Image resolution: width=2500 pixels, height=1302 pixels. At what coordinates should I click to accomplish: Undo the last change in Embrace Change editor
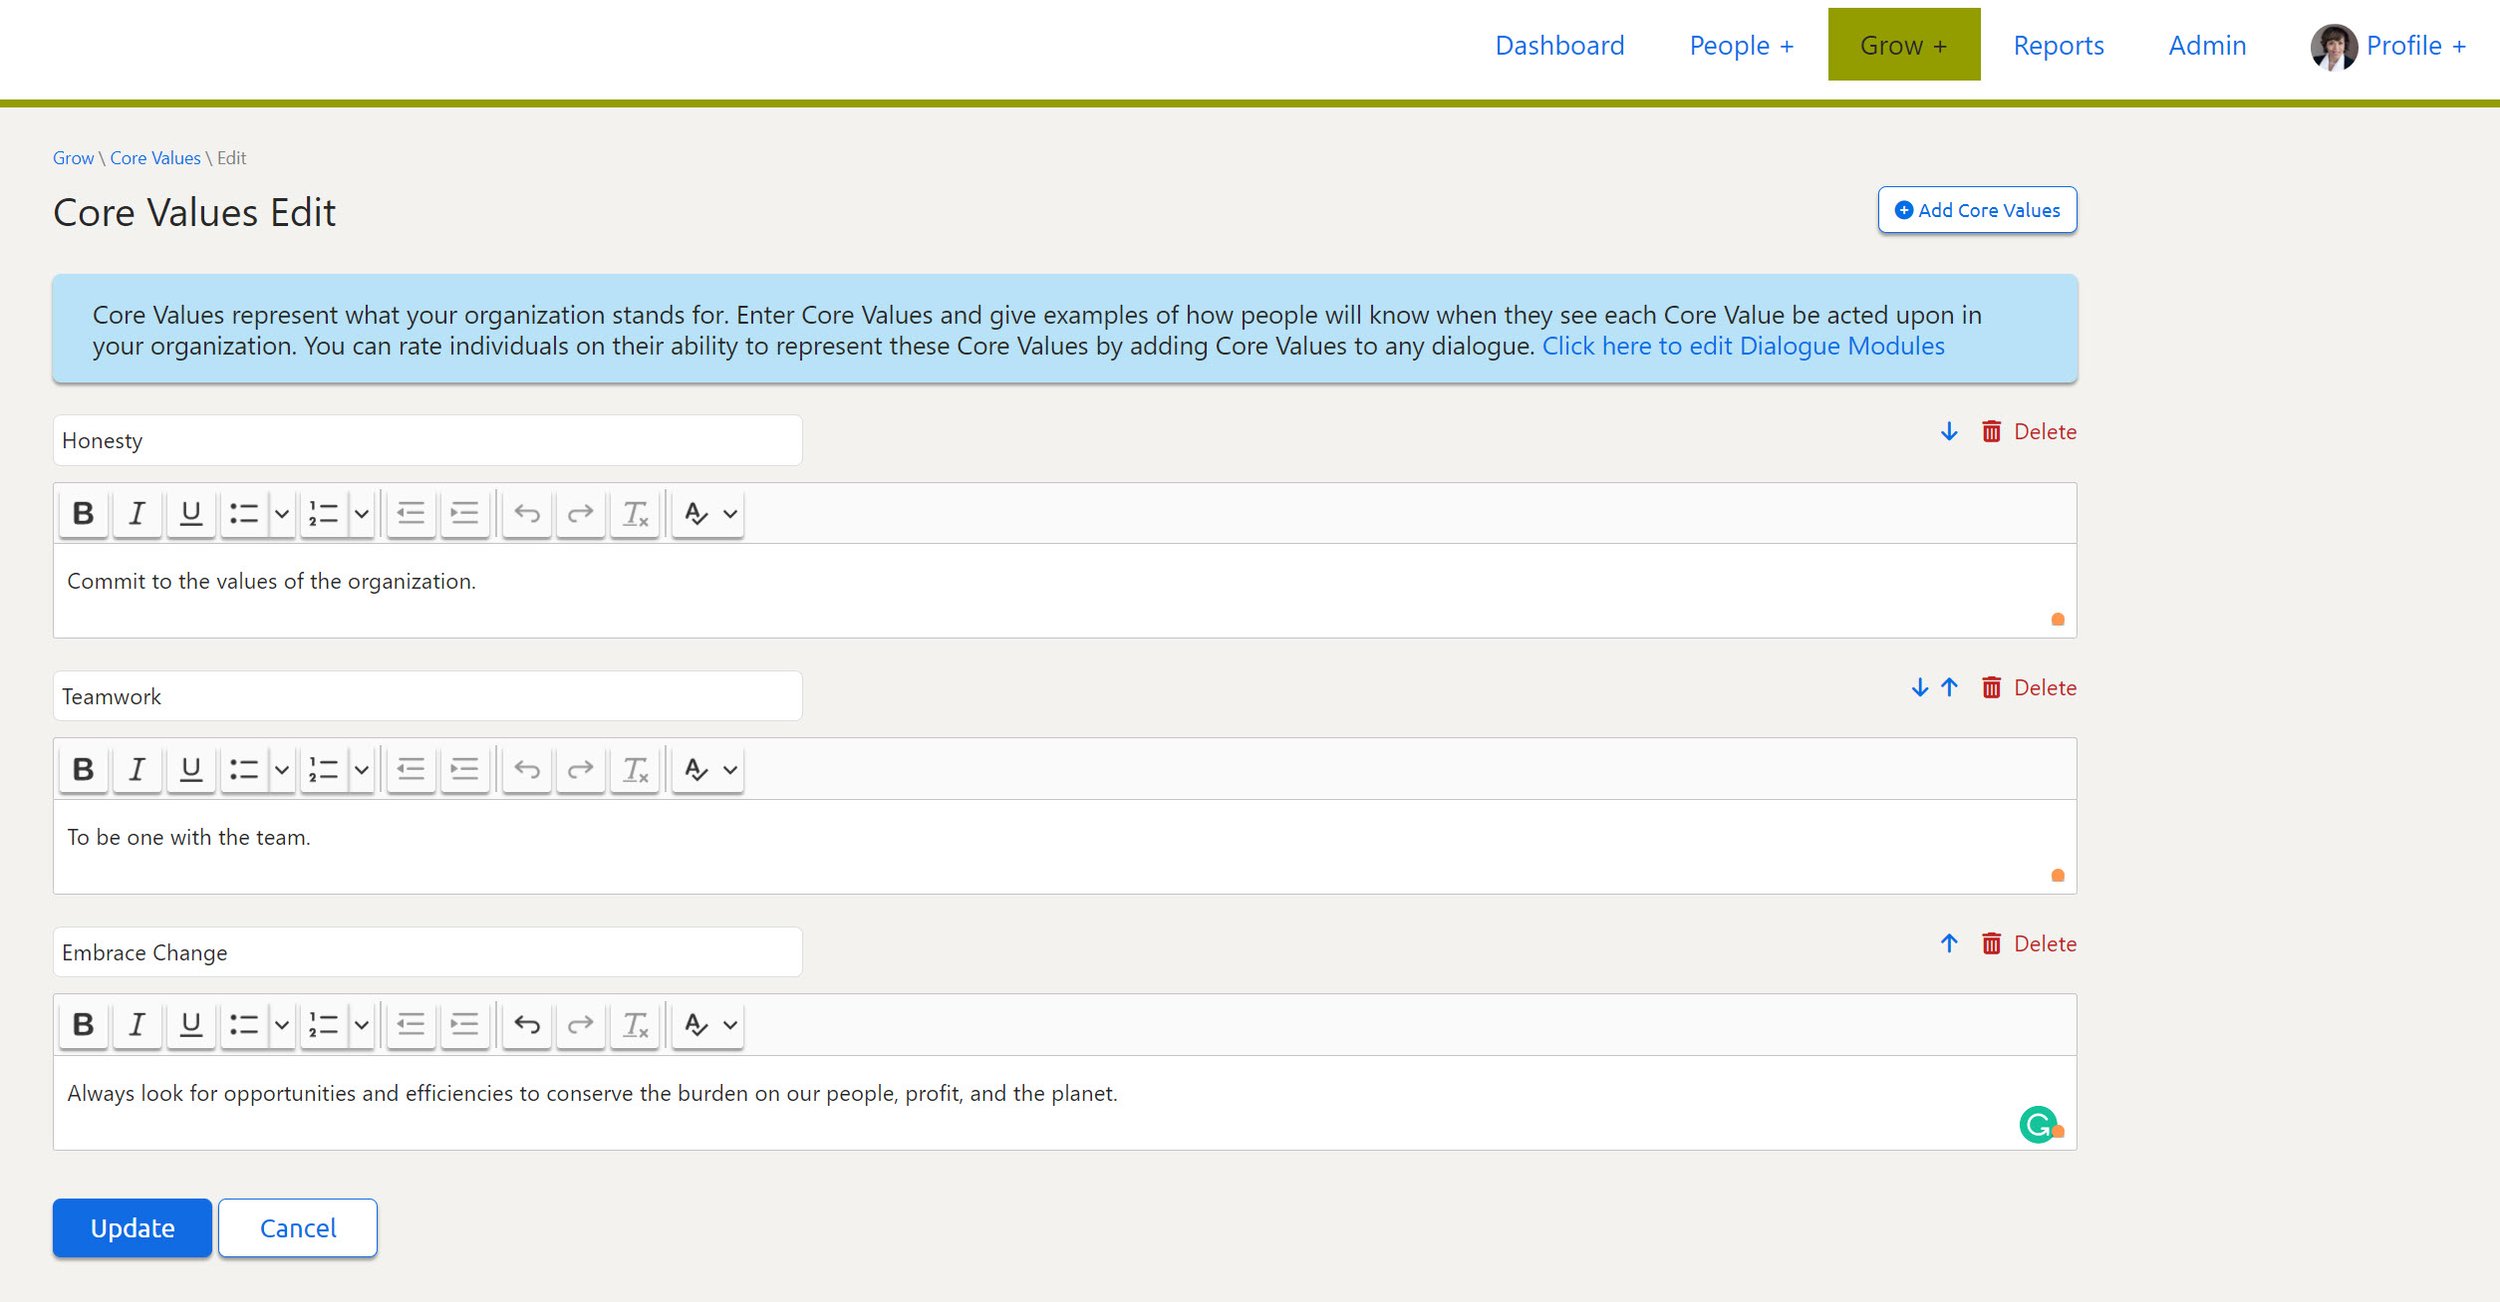click(527, 1024)
